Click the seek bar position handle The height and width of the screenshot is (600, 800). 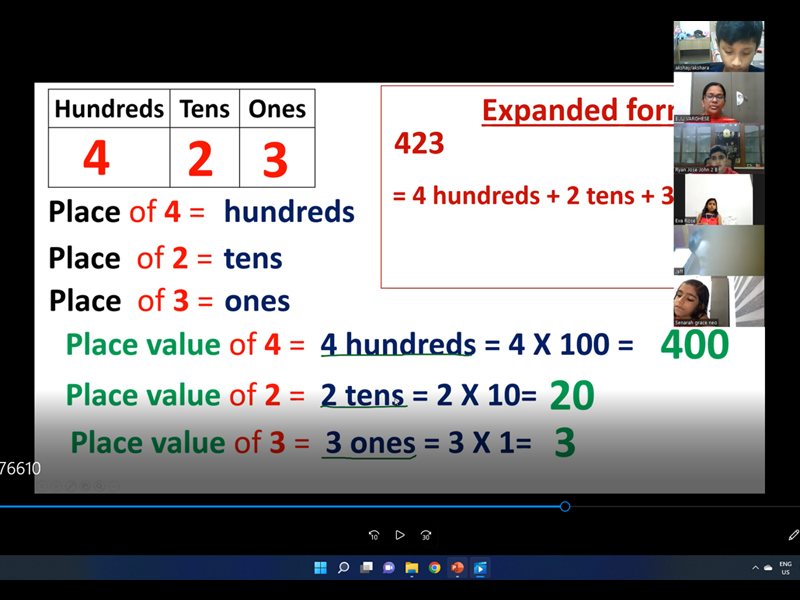pyautogui.click(x=565, y=507)
